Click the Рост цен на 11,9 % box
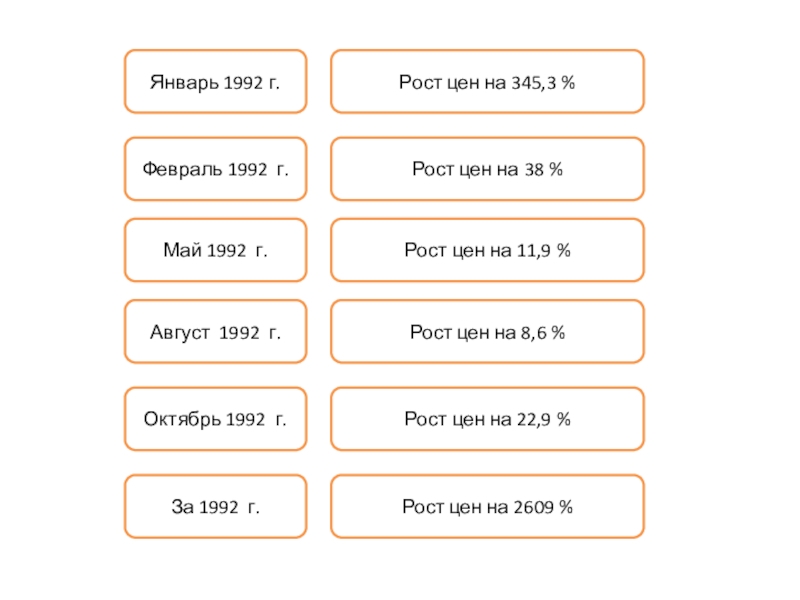The image size is (800, 600). [487, 250]
